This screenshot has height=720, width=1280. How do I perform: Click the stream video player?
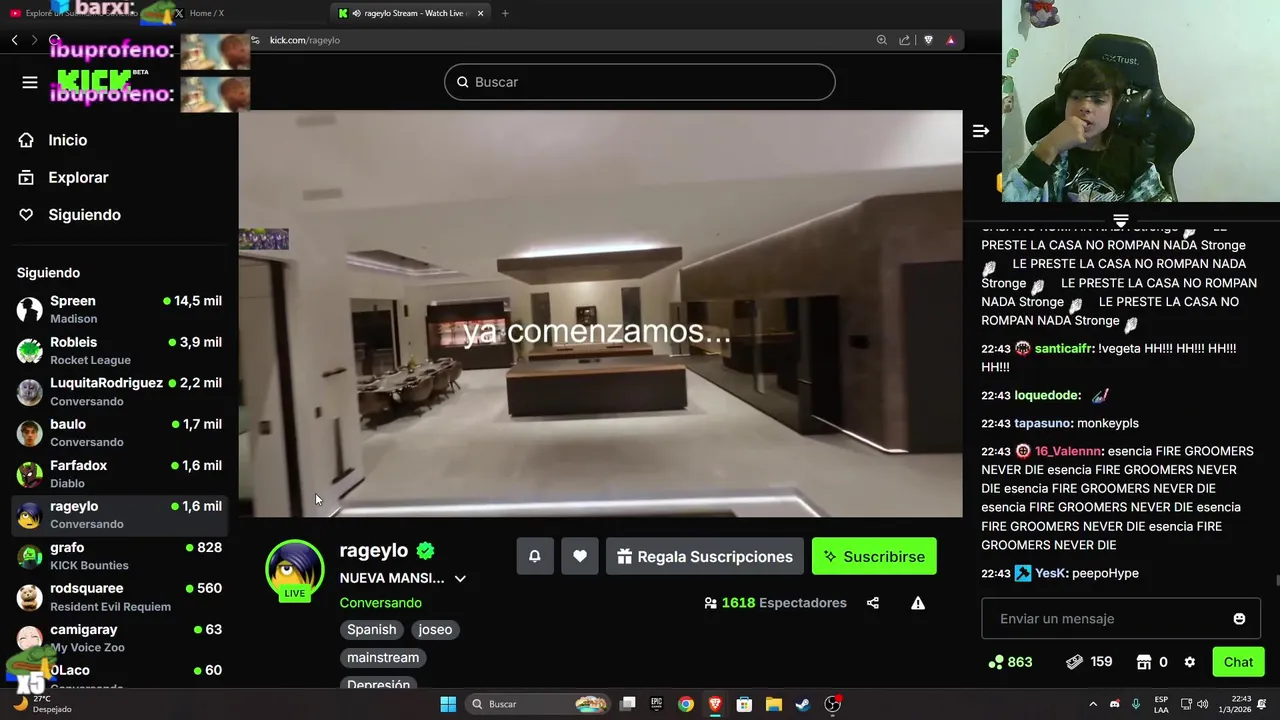click(x=600, y=313)
